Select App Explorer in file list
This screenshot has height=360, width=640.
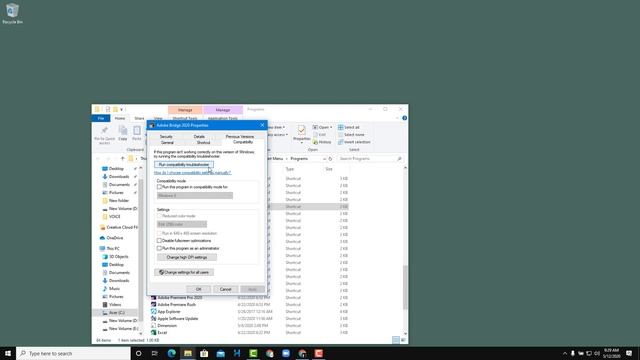coord(169,311)
